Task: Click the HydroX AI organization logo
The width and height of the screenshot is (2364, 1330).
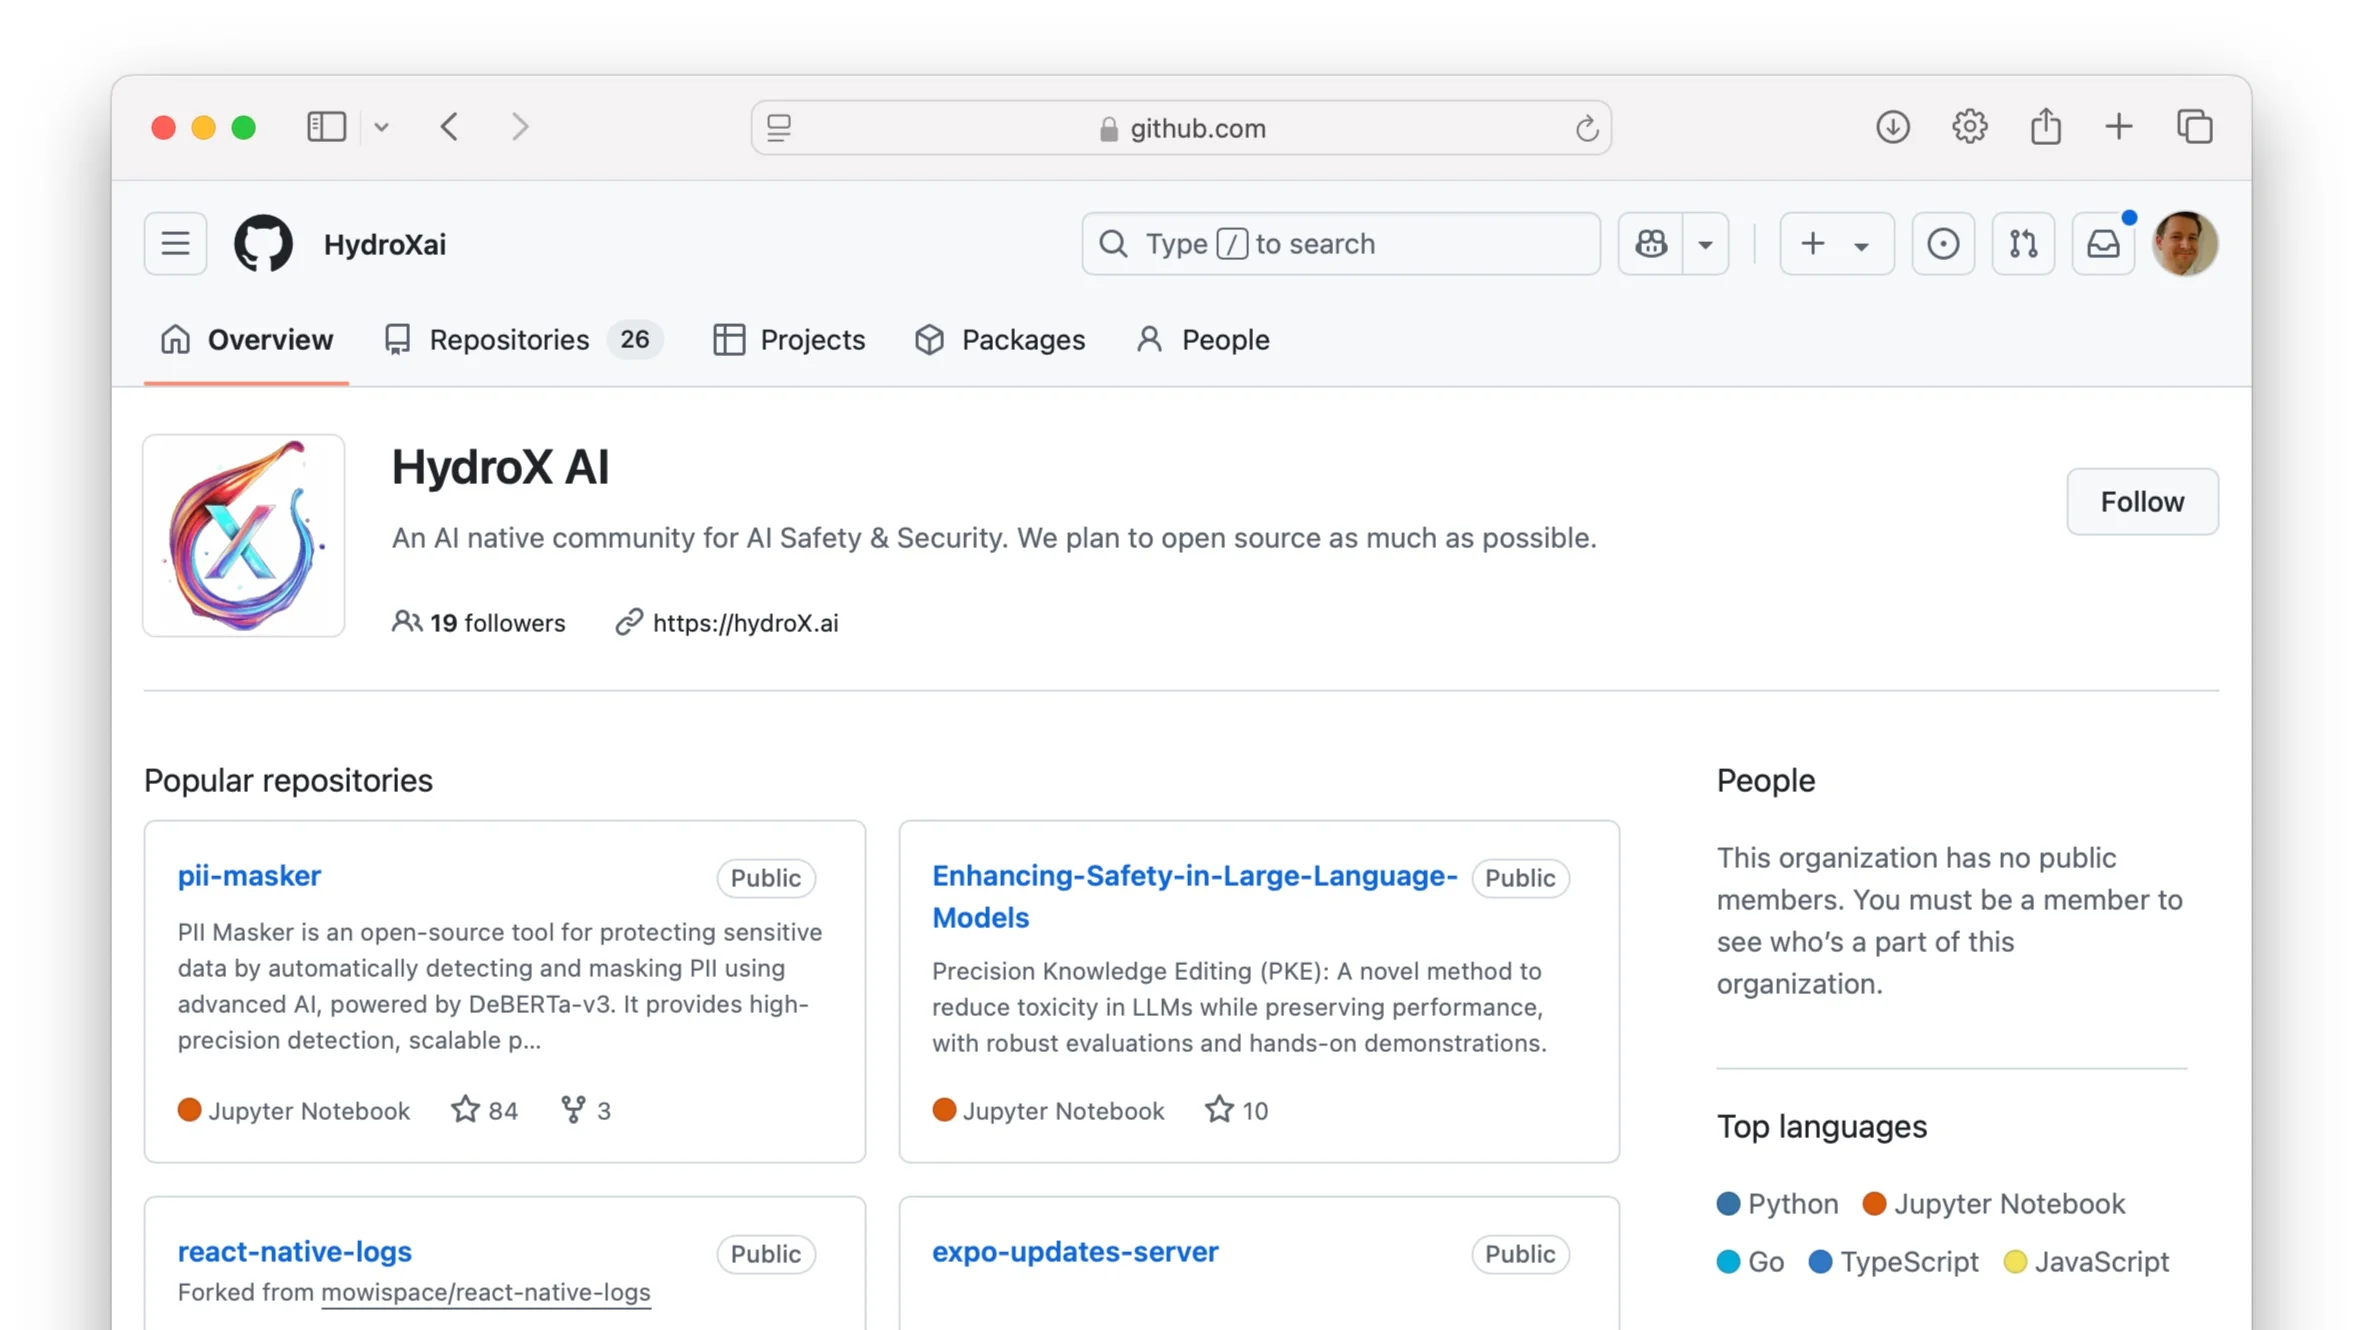Action: 244,535
